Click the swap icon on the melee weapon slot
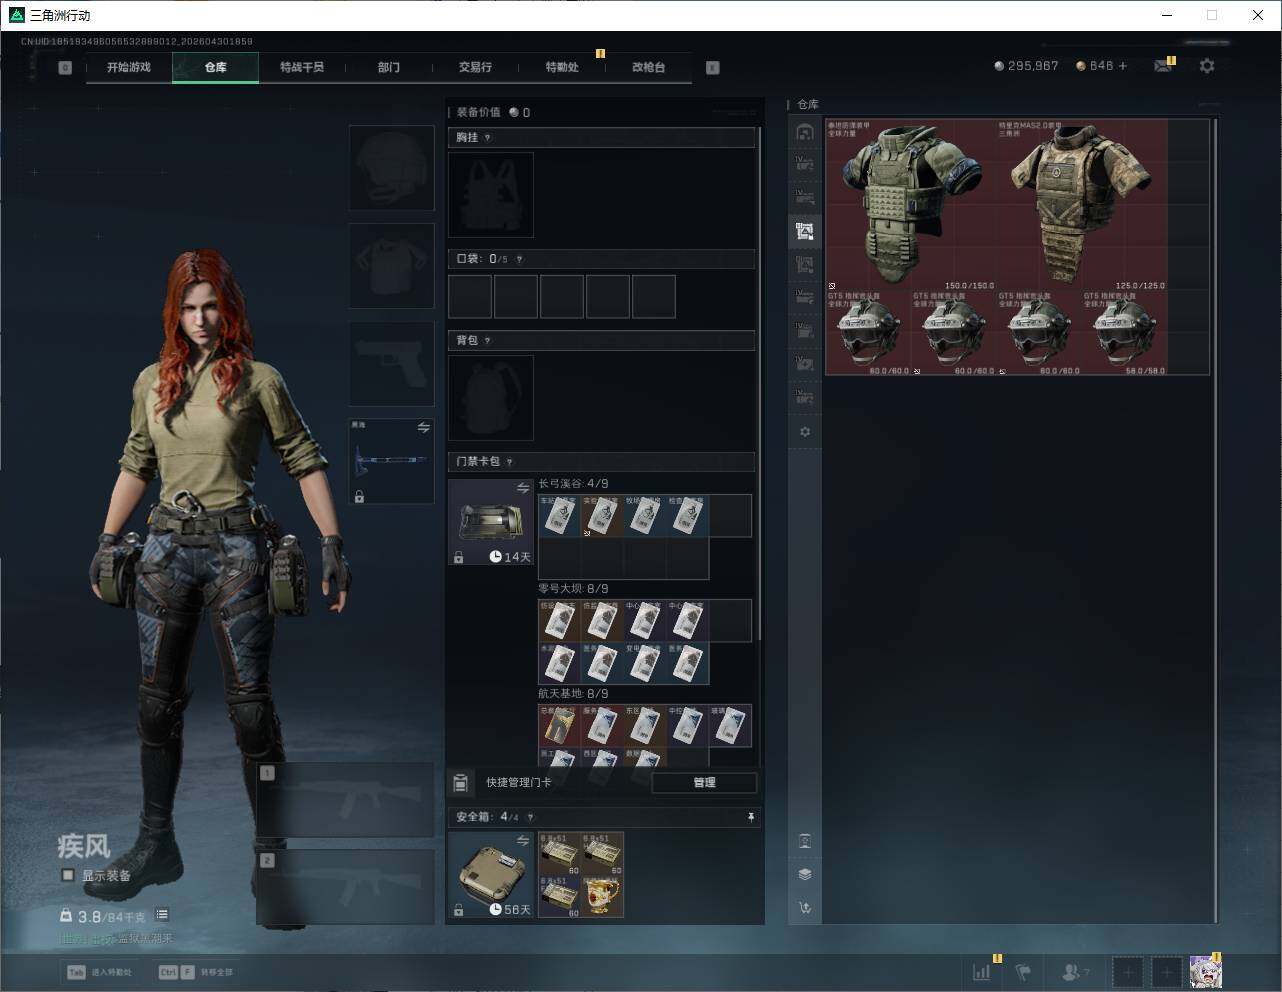The width and height of the screenshot is (1282, 992). pyautogui.click(x=423, y=428)
